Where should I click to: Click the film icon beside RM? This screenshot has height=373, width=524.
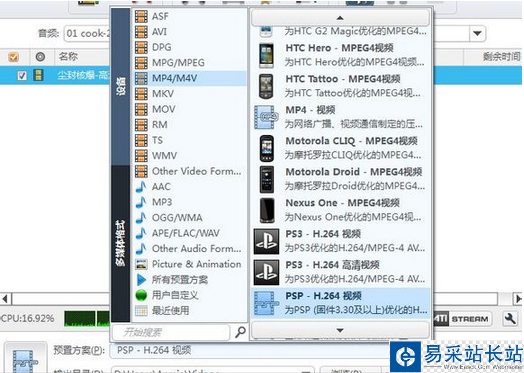[141, 125]
